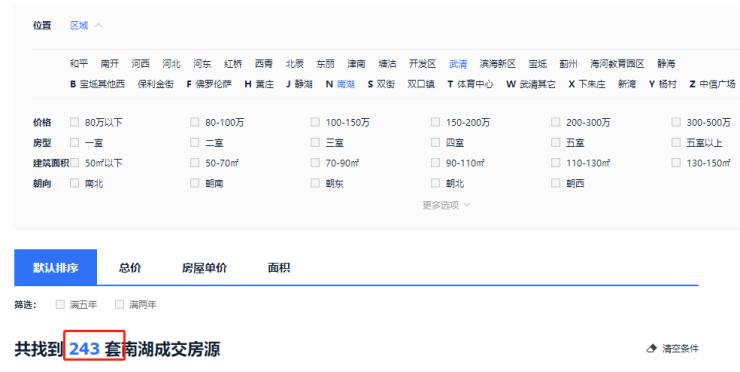Select the 滨海新区 district

pyautogui.click(x=497, y=64)
